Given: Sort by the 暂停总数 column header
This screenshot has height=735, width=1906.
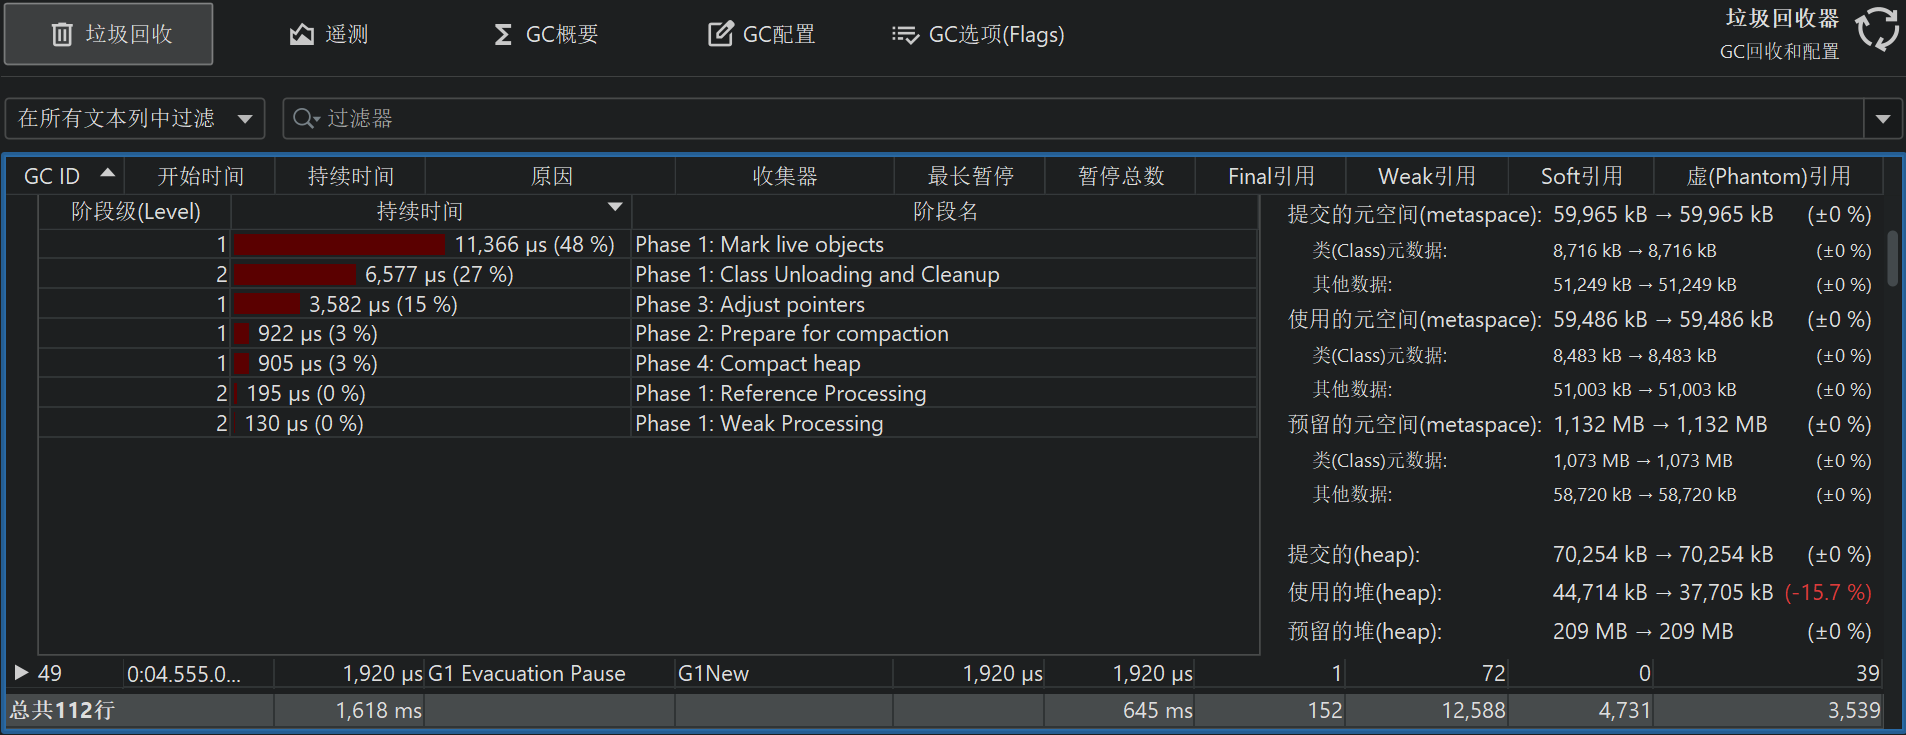Looking at the screenshot, I should [1120, 176].
